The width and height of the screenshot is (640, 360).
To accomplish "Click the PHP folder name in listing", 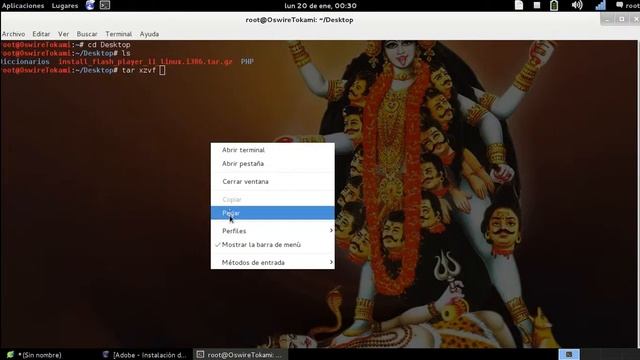I will click(247, 62).
